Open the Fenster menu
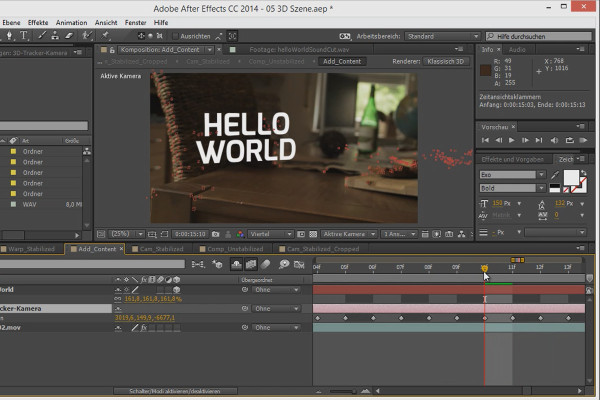This screenshot has height=400, width=600. point(135,23)
